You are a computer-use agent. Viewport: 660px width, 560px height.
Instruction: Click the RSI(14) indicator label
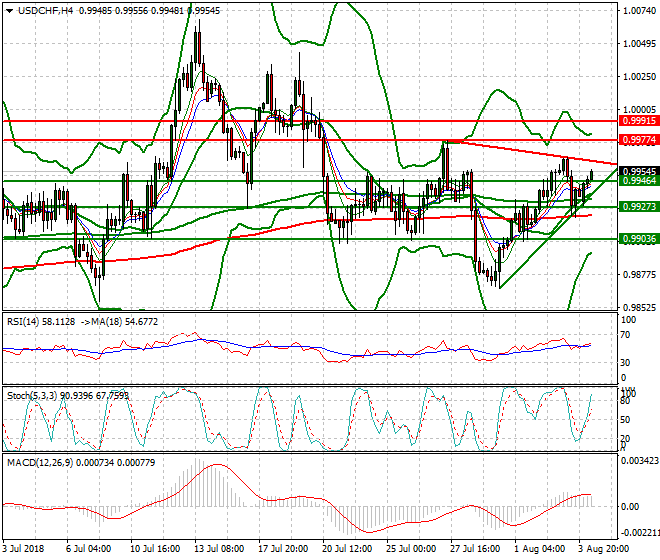tap(27, 321)
